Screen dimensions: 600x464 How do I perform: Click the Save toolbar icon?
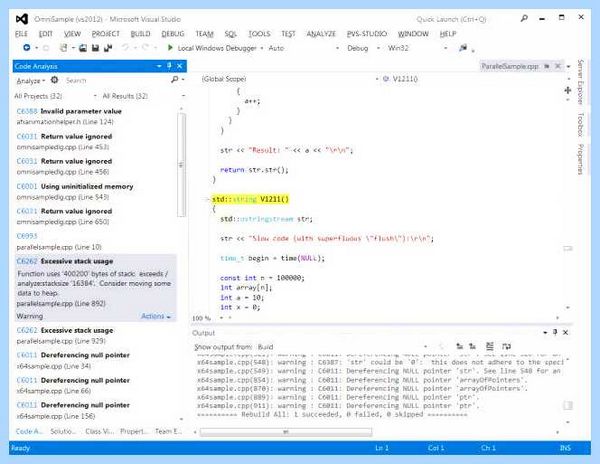[95, 48]
